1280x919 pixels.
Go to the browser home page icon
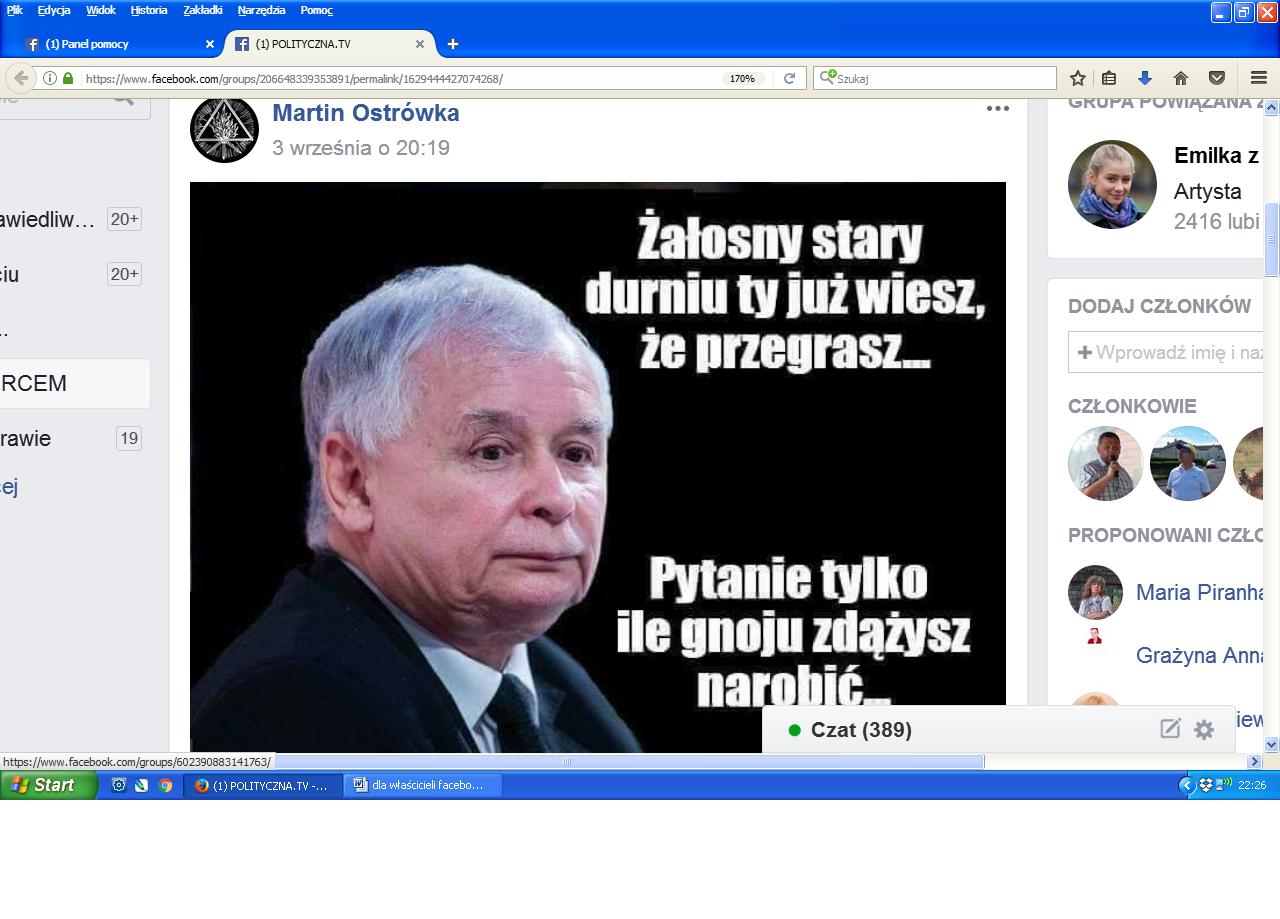1181,78
